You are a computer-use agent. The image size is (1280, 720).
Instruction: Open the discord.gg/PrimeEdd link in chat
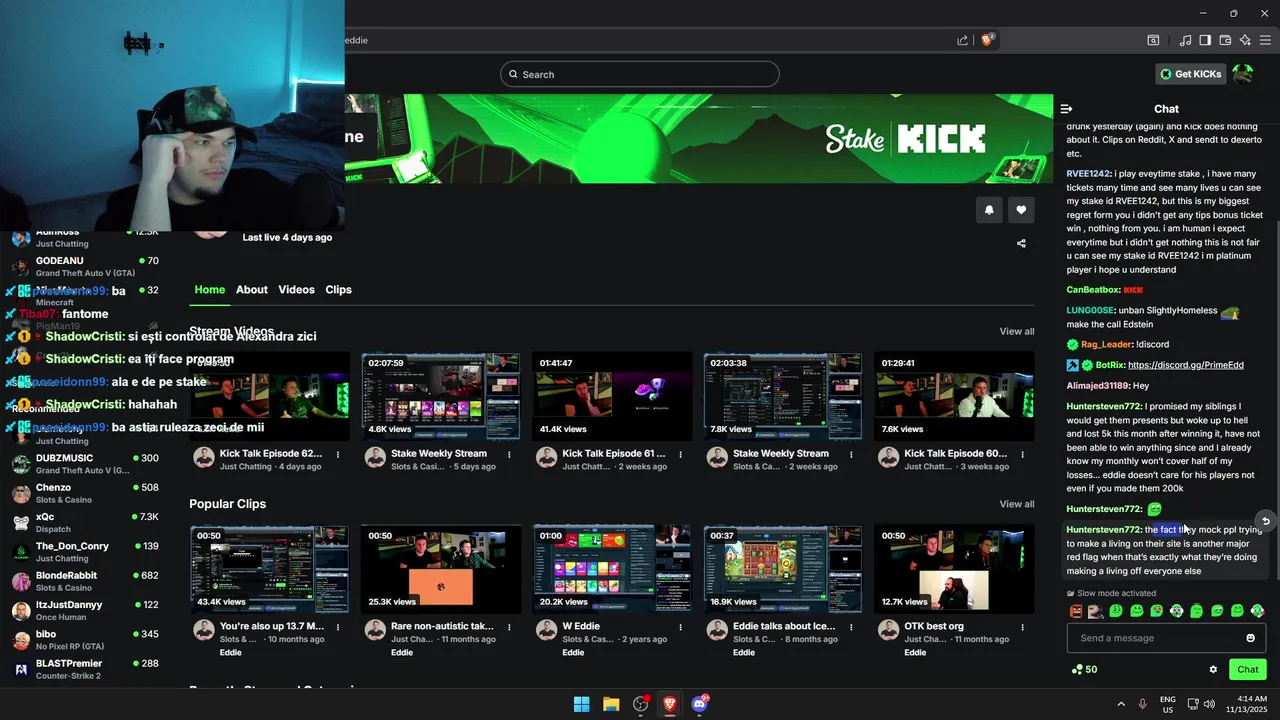click(1185, 365)
